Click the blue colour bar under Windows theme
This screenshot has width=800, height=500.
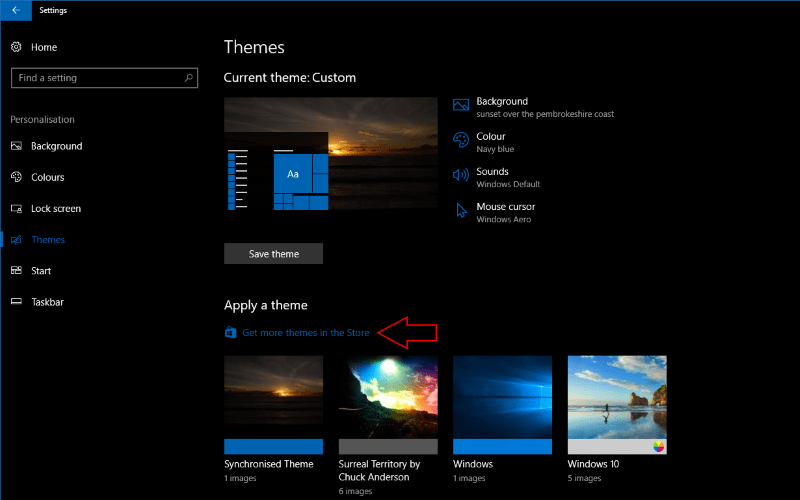[x=503, y=446]
